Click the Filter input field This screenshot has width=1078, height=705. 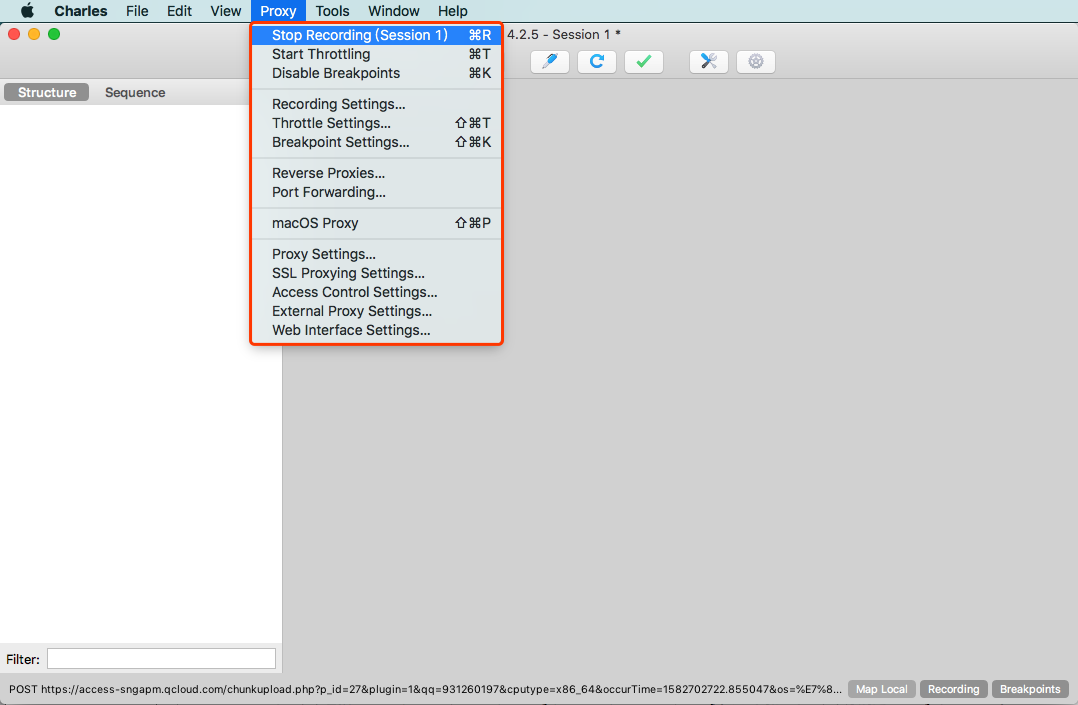tap(162, 659)
